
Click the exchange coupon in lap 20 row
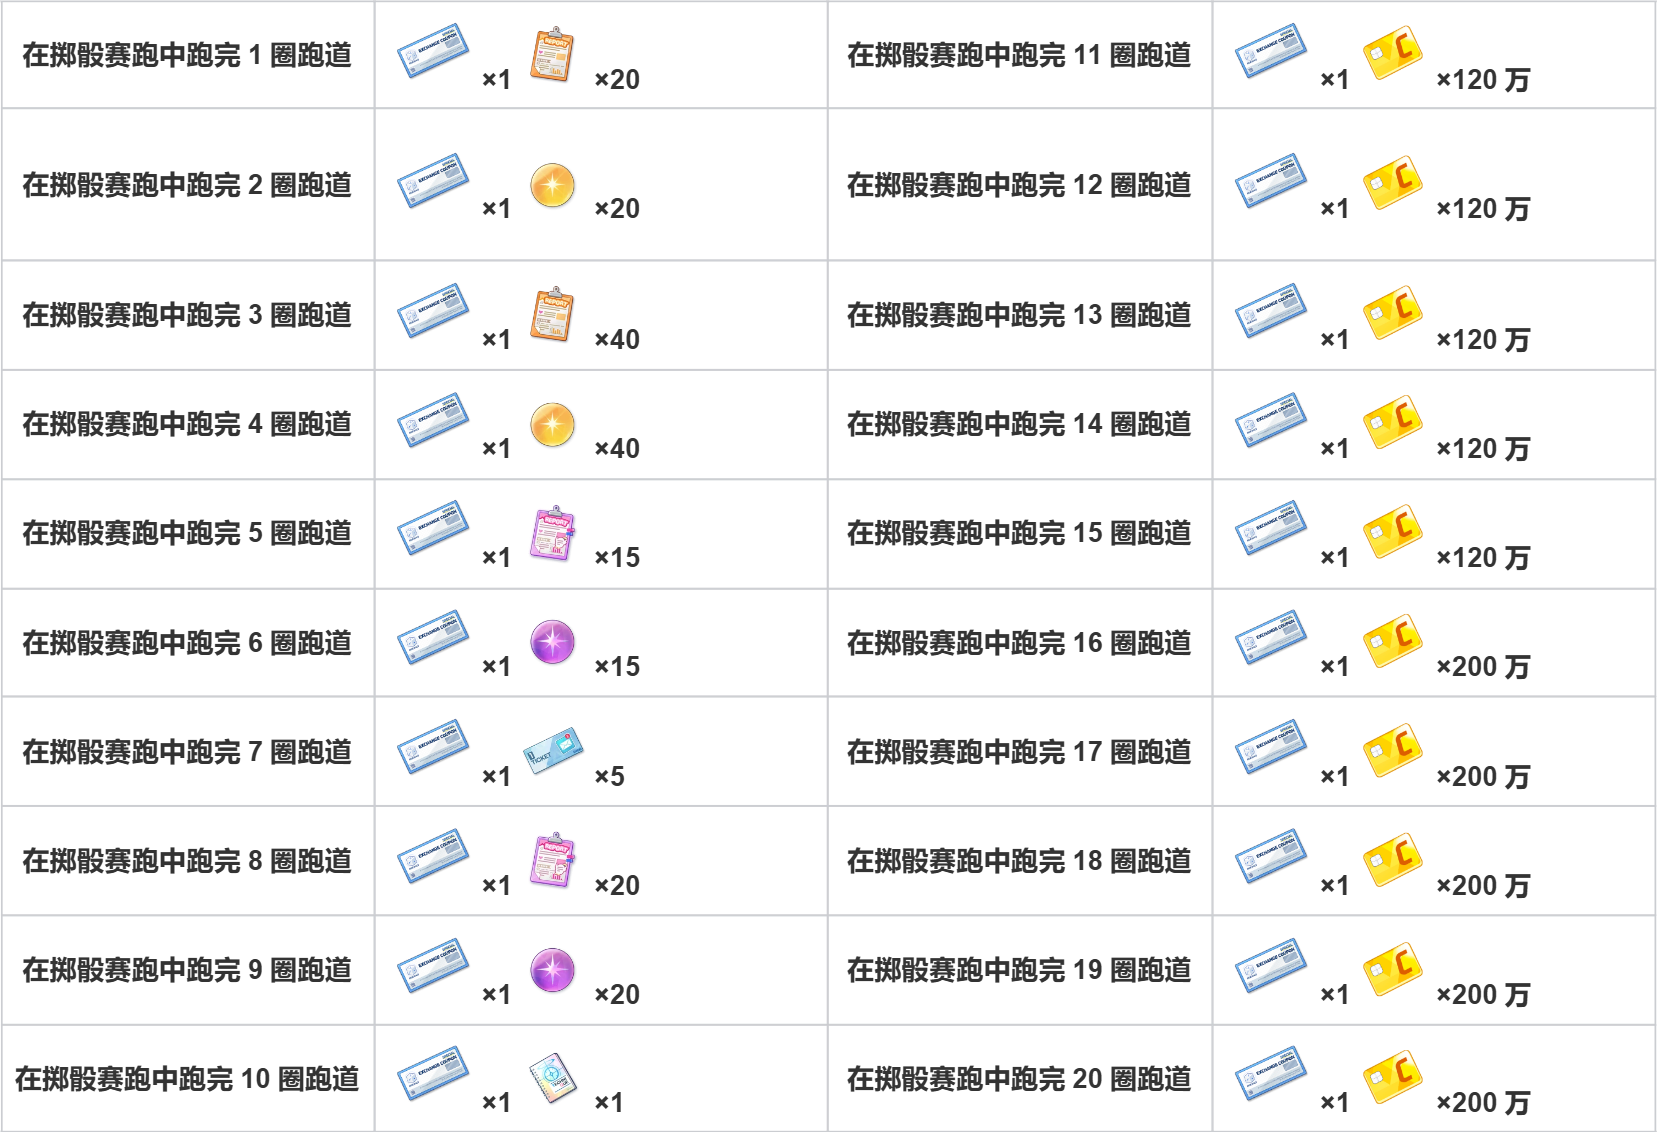tap(1271, 1074)
